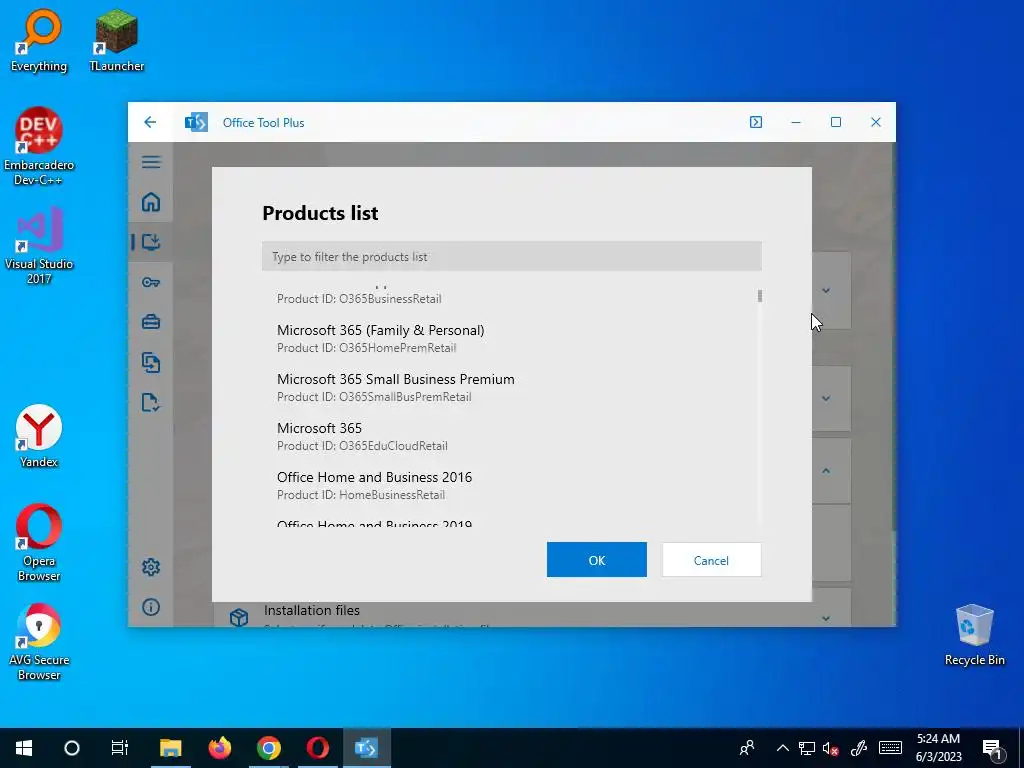This screenshot has width=1024, height=768.
Task: Launch Opera from the taskbar
Action: (x=317, y=748)
